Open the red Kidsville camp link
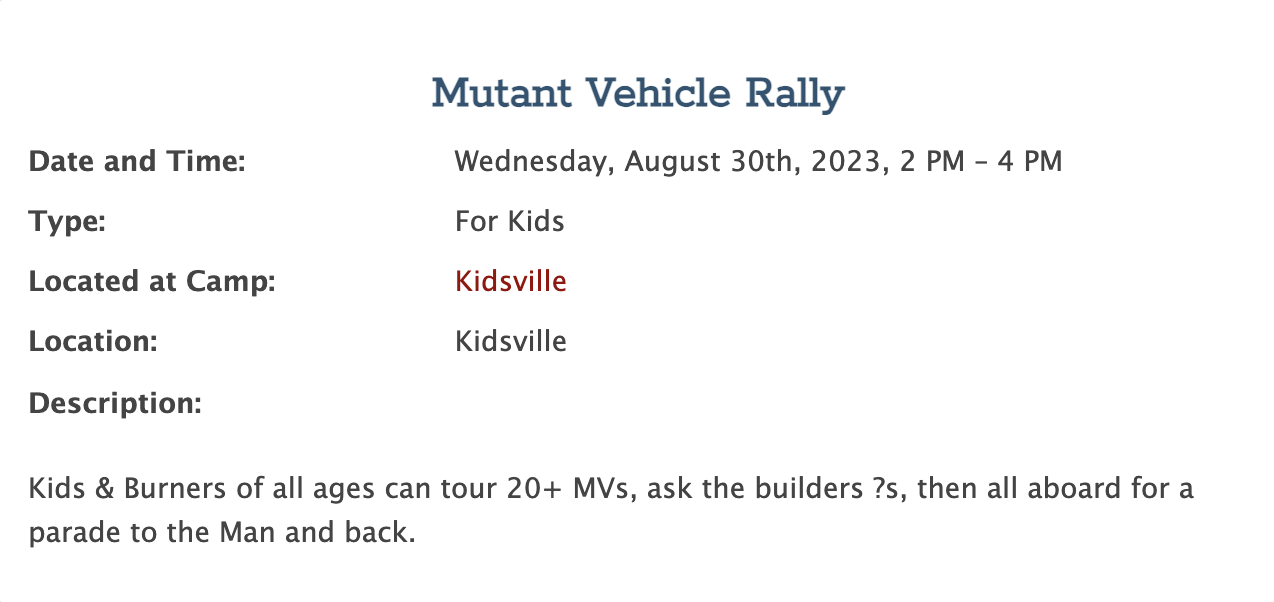 [x=510, y=281]
